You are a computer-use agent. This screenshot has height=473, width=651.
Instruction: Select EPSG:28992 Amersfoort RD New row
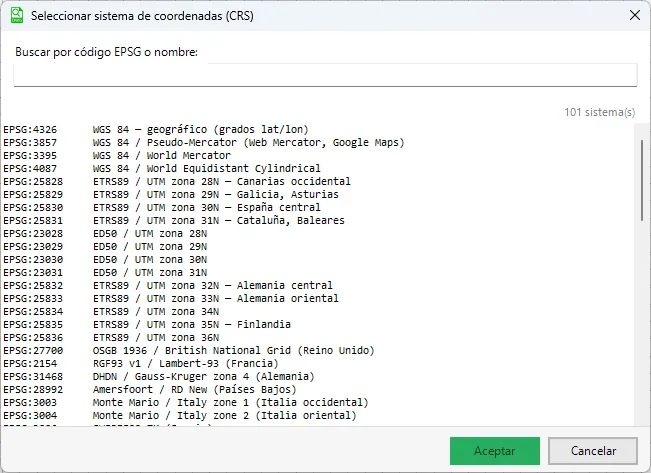pyautogui.click(x=318, y=390)
